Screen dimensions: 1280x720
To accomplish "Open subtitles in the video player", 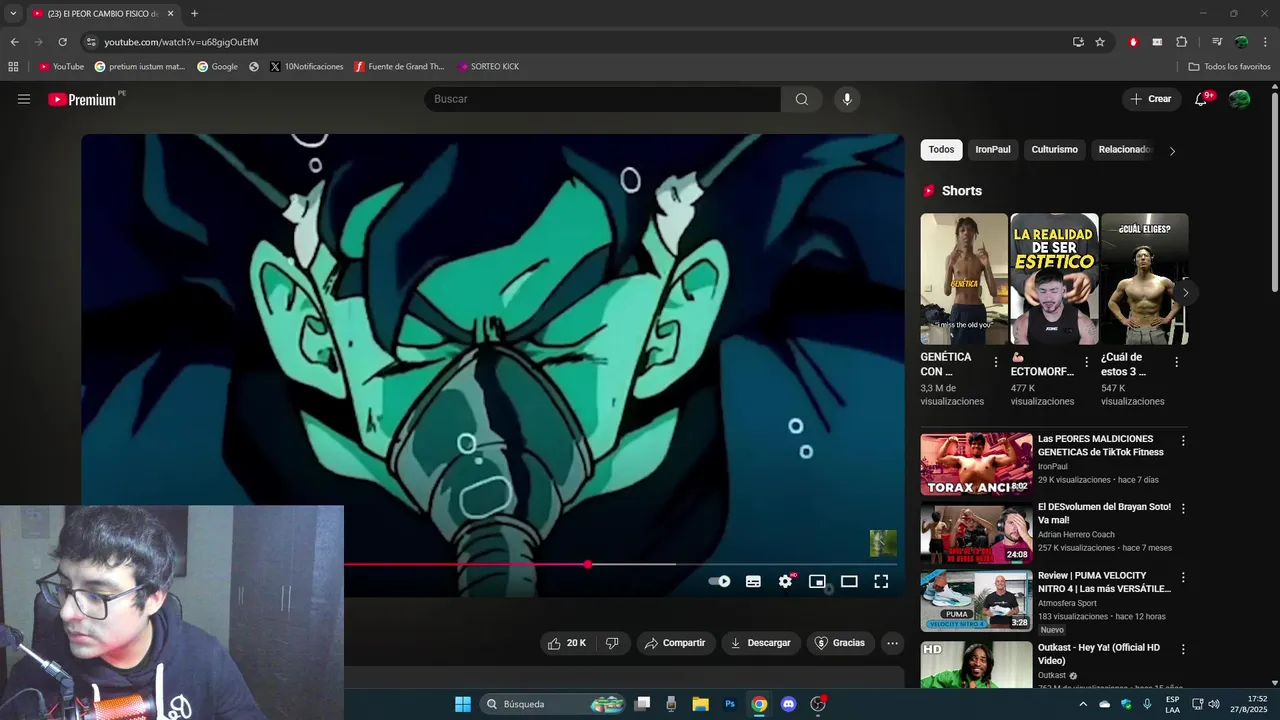I will point(753,581).
